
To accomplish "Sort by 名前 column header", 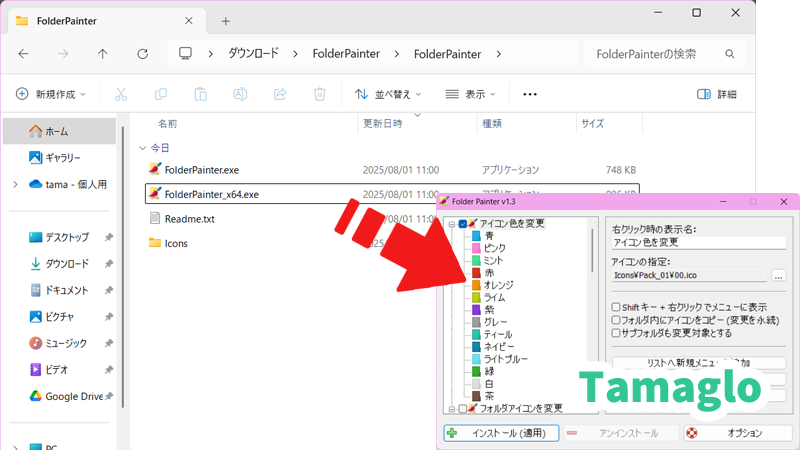I will (x=167, y=123).
